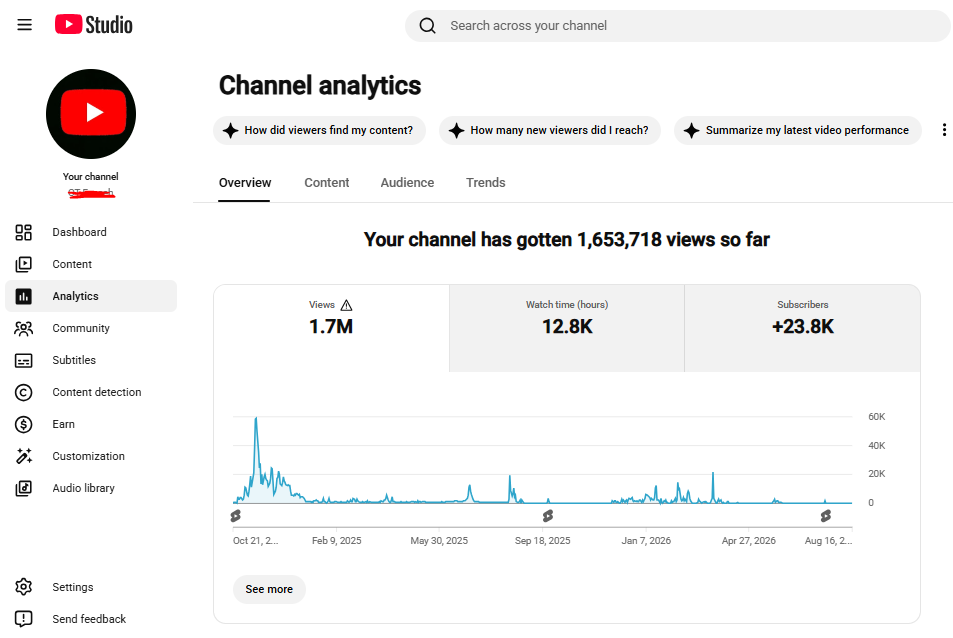
Task: Click the See more button
Action: click(269, 589)
